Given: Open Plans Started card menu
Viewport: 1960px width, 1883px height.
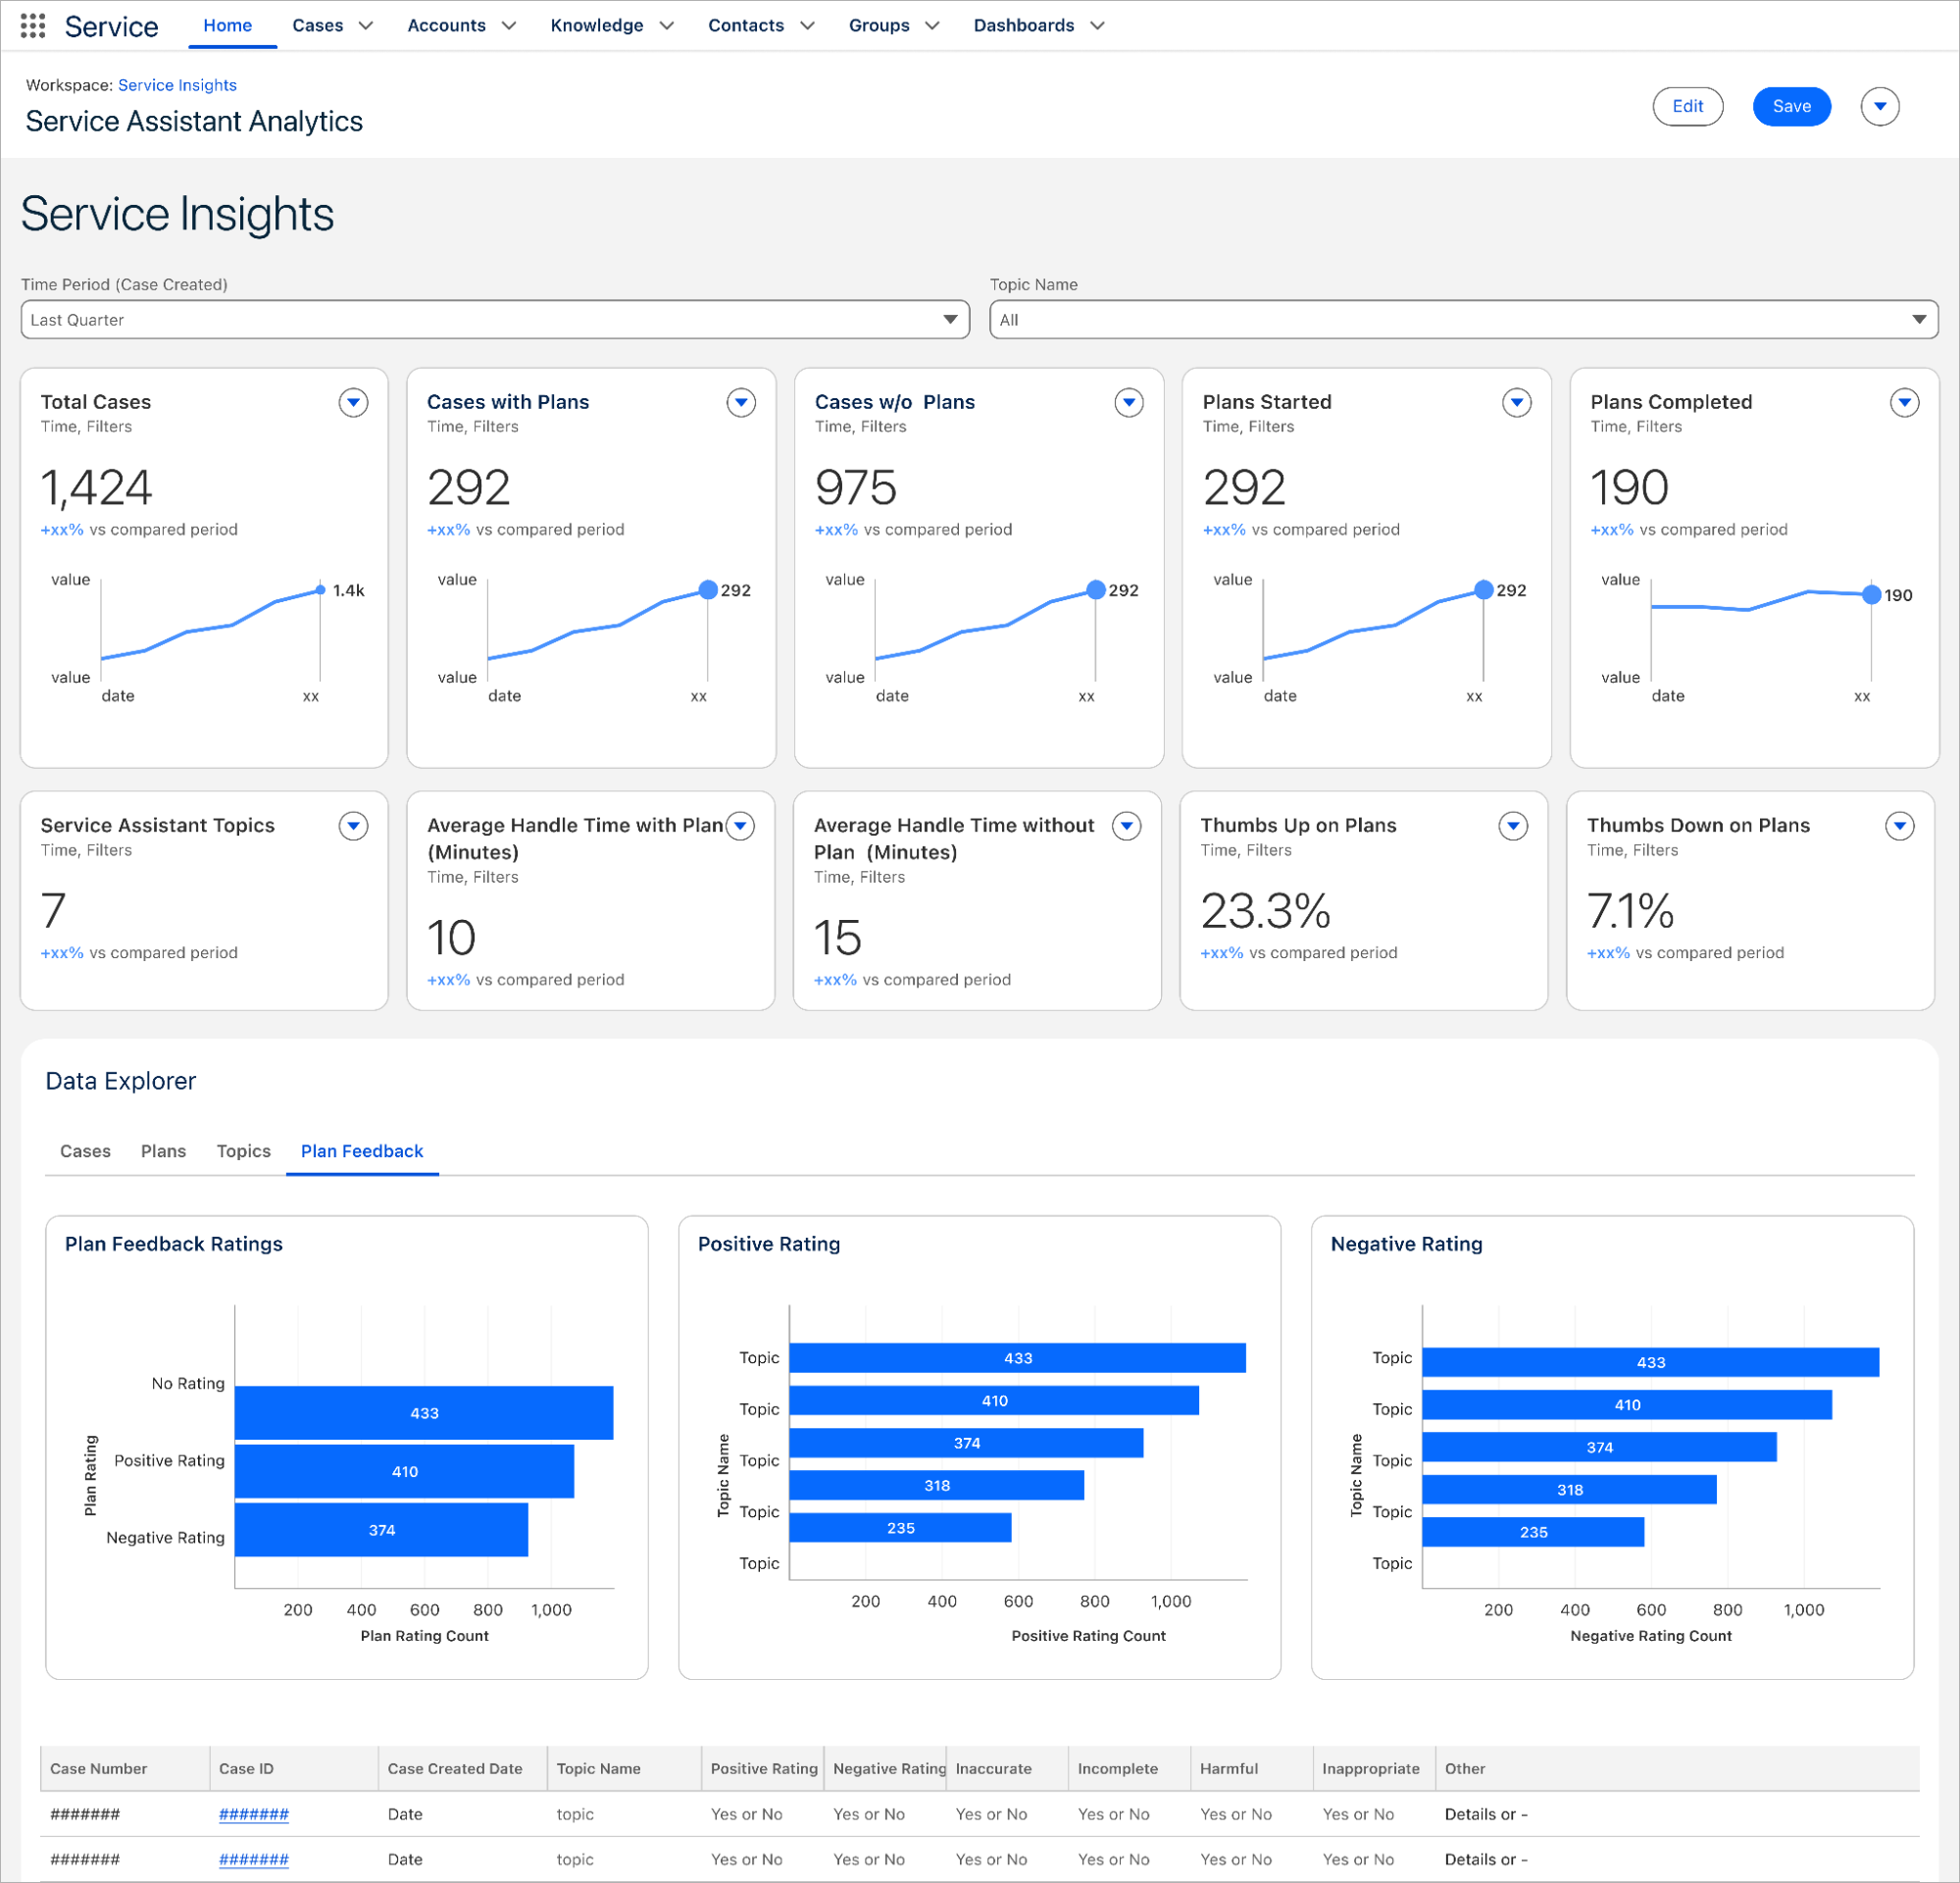Looking at the screenshot, I should click(1517, 403).
